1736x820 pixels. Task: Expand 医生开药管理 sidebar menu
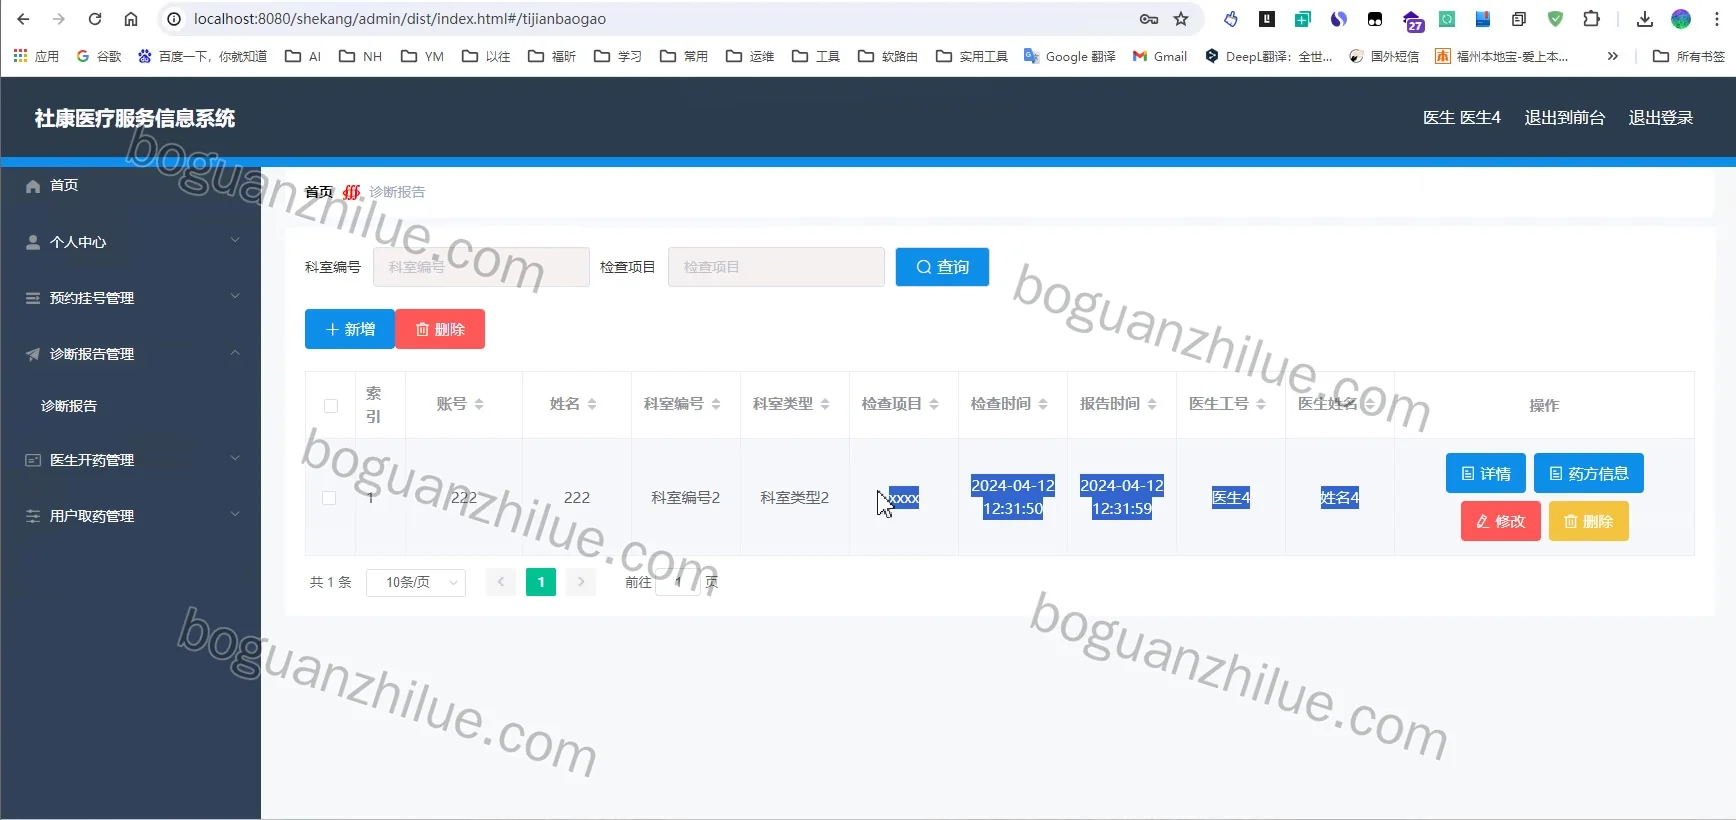(131, 460)
